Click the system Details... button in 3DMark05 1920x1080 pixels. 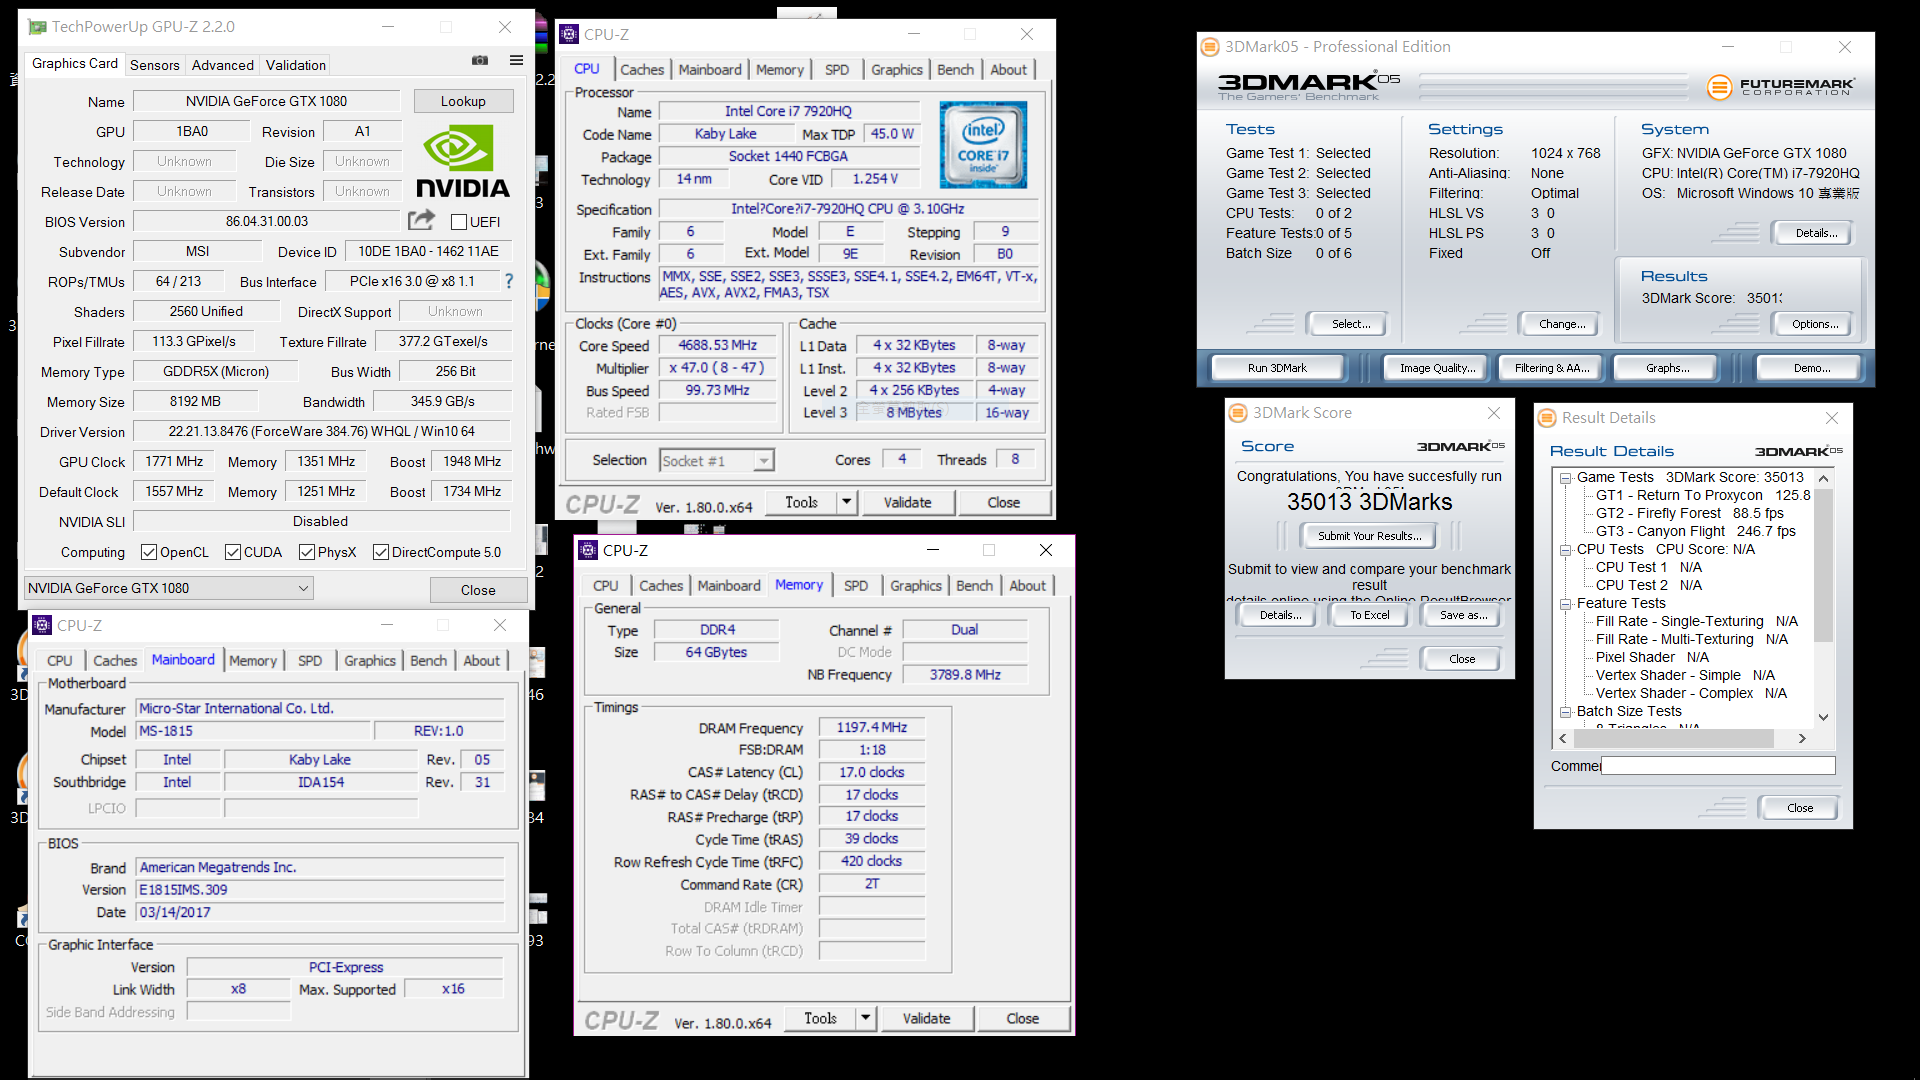click(x=1815, y=233)
